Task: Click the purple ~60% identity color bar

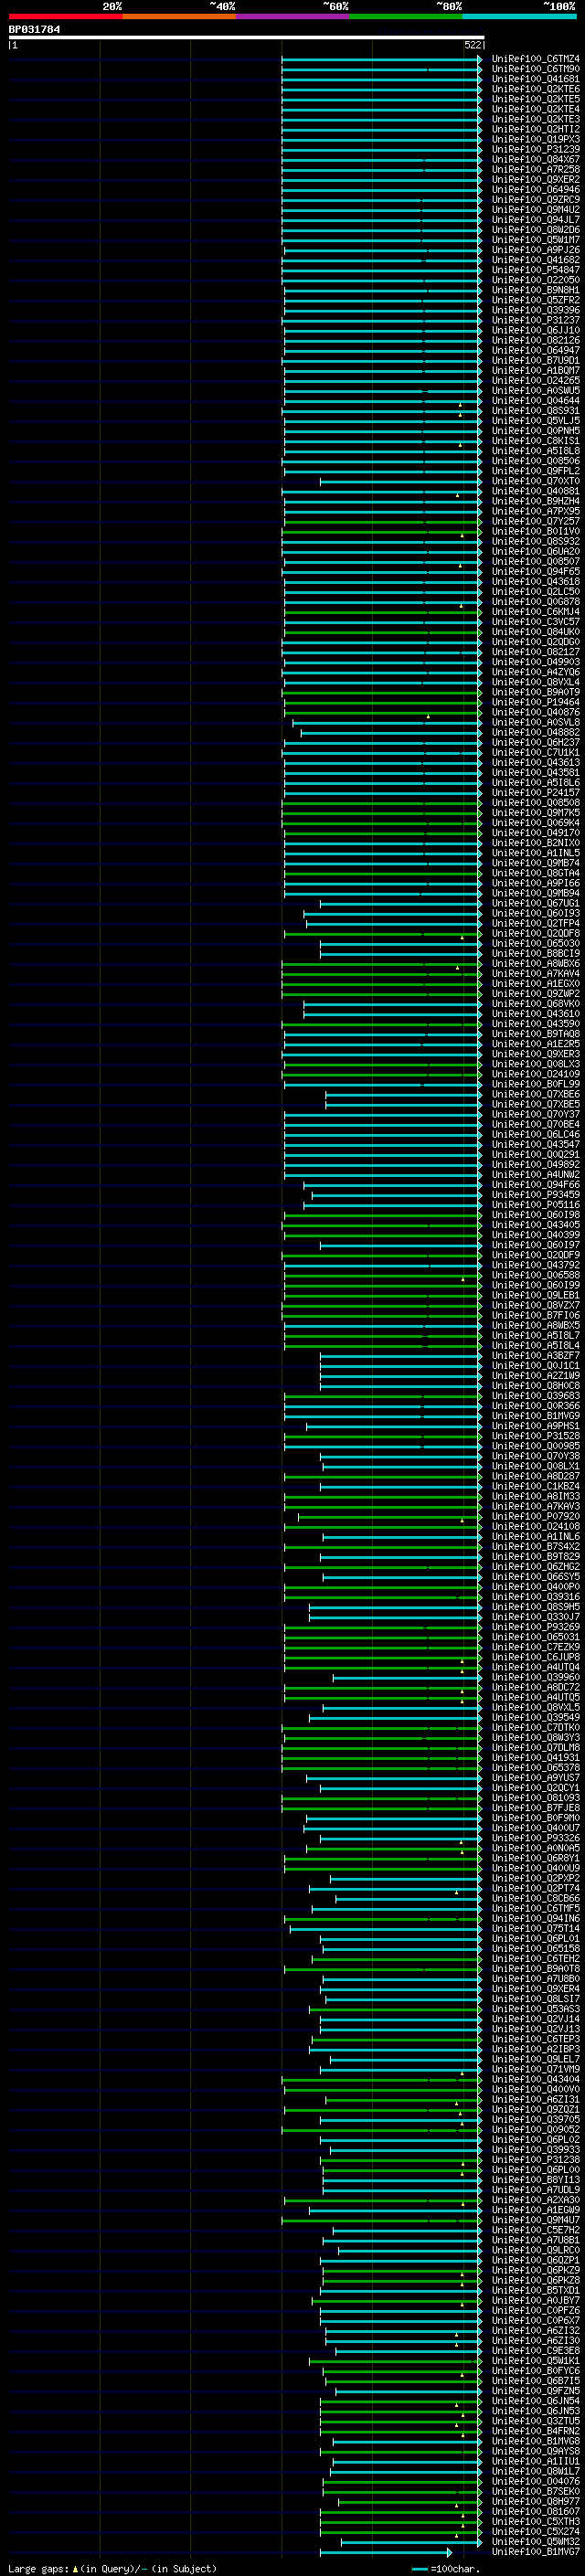Action: click(x=292, y=16)
